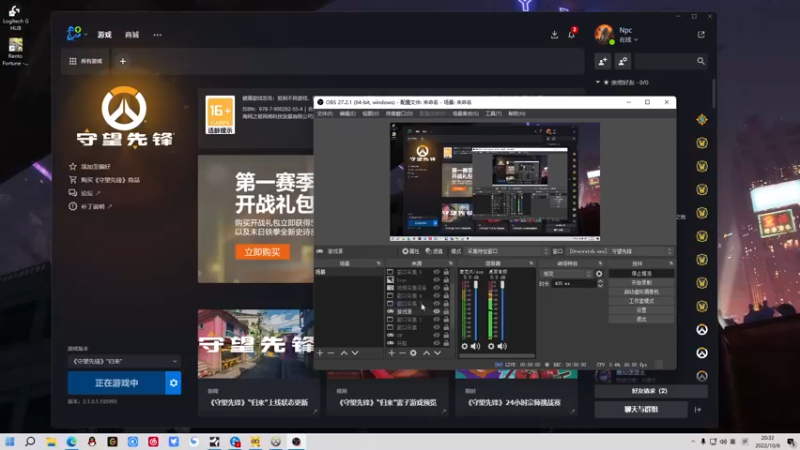
Task: Open the Battle.net downloads icon
Action: click(555, 35)
